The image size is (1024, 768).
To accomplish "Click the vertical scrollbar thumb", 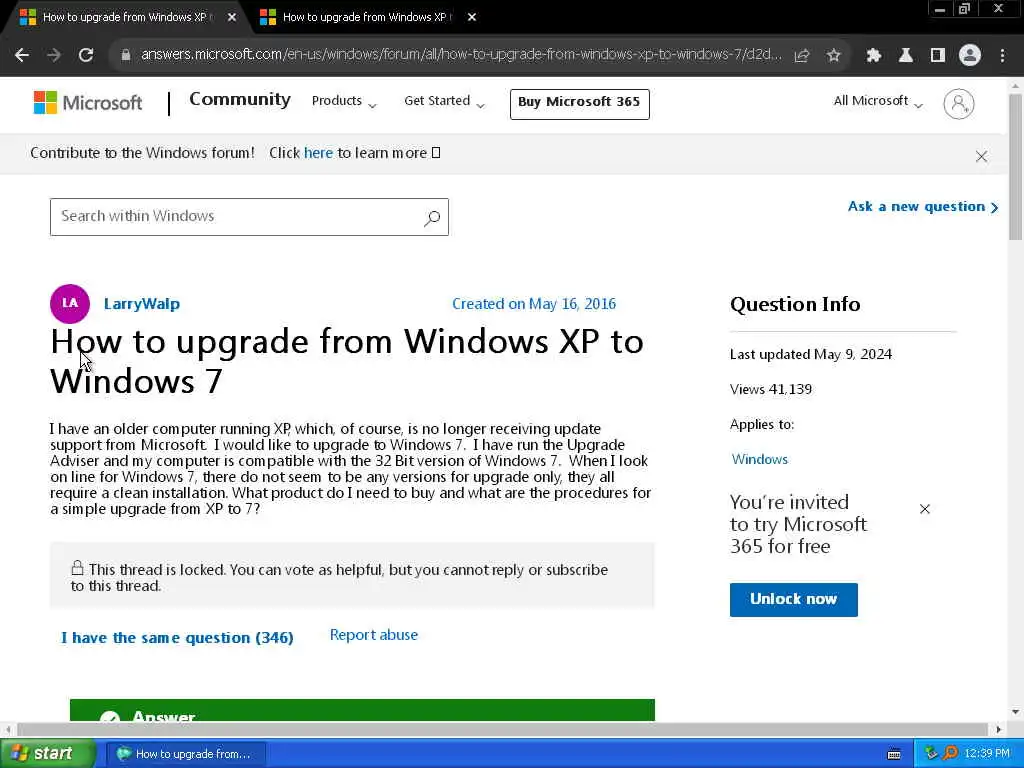I will (1015, 167).
